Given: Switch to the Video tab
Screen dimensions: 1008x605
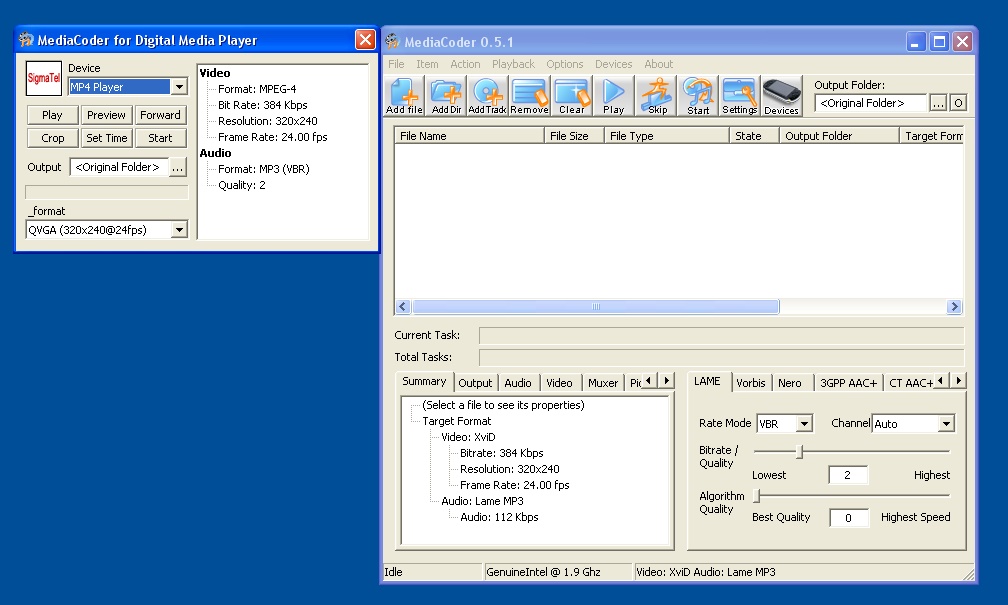Looking at the screenshot, I should coord(559,383).
